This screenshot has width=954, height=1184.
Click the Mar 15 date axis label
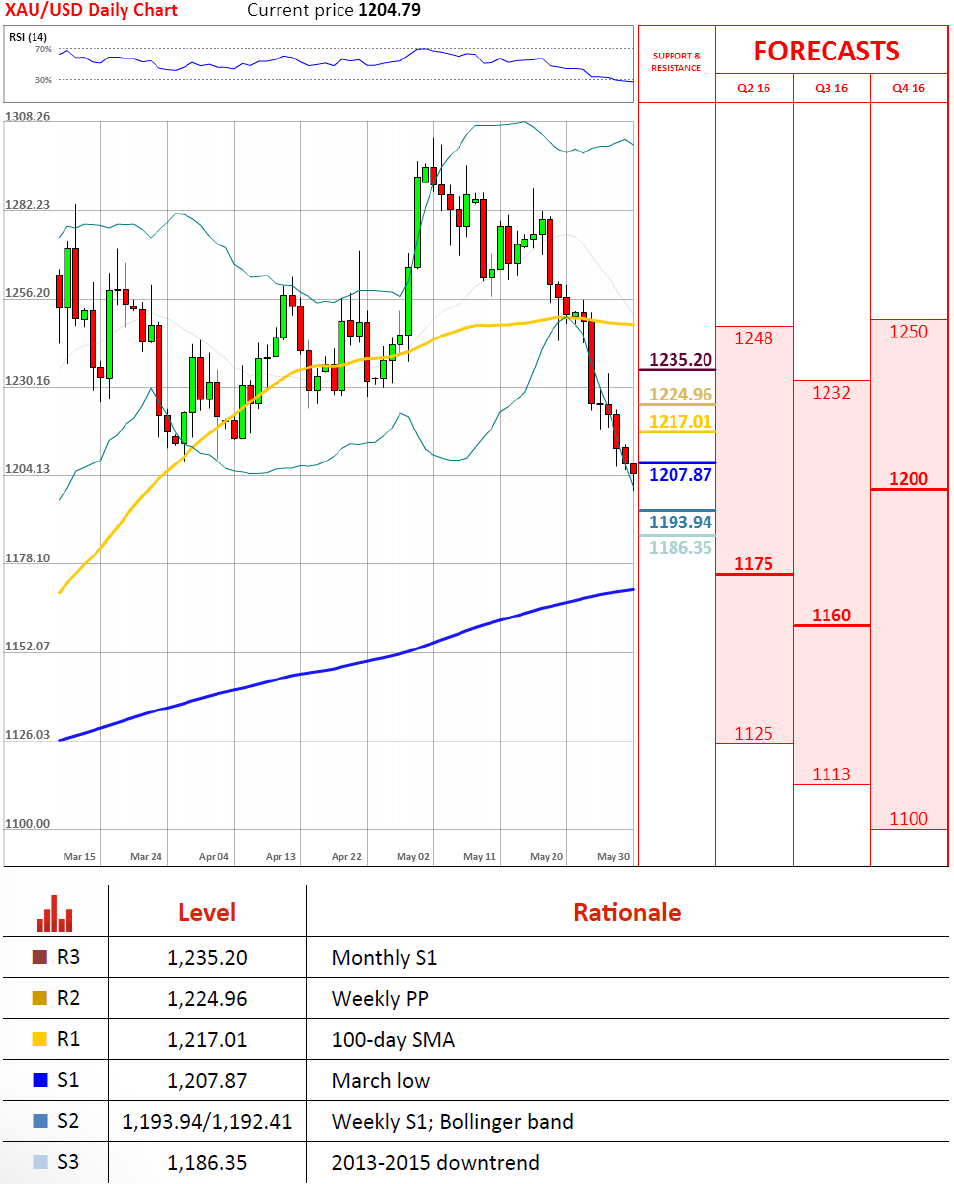(79, 856)
